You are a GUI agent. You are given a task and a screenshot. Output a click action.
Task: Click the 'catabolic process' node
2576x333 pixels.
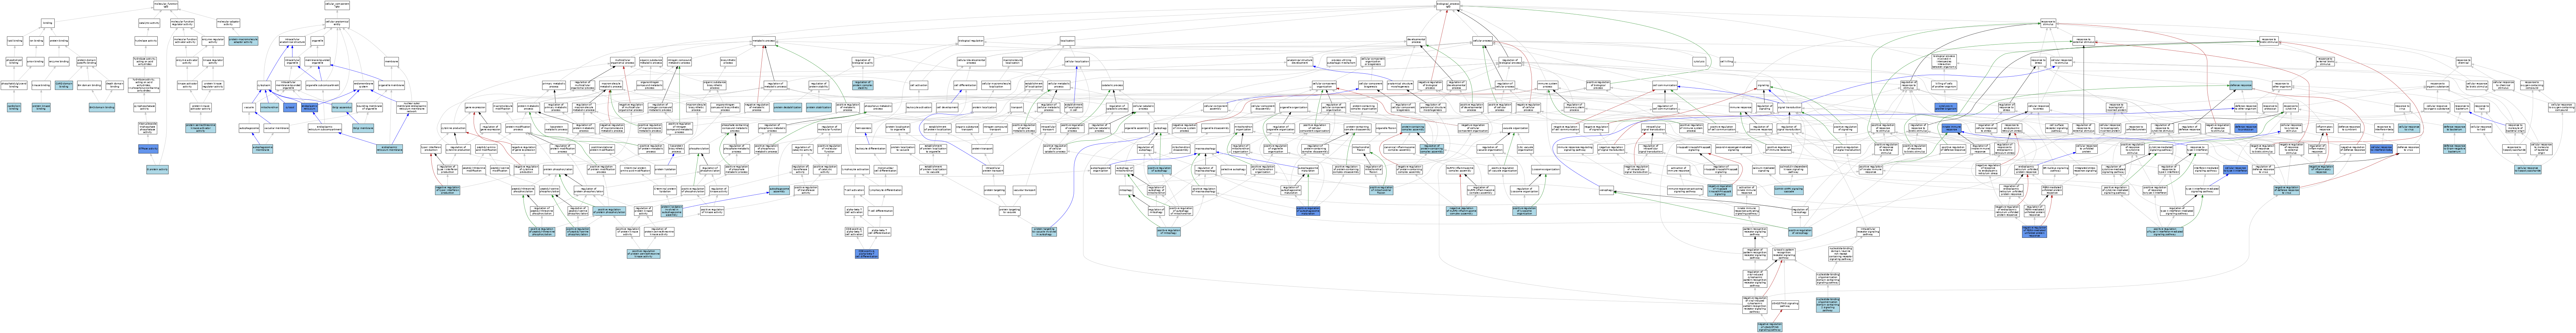pos(1112,85)
